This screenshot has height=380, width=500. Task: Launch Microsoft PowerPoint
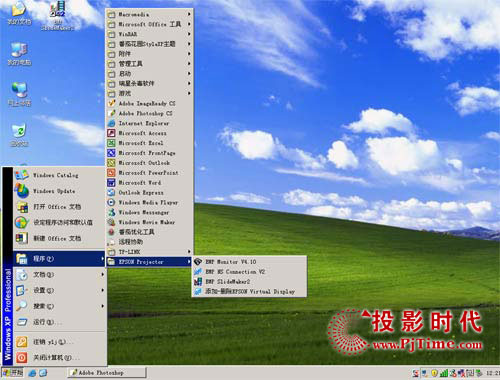click(x=149, y=173)
